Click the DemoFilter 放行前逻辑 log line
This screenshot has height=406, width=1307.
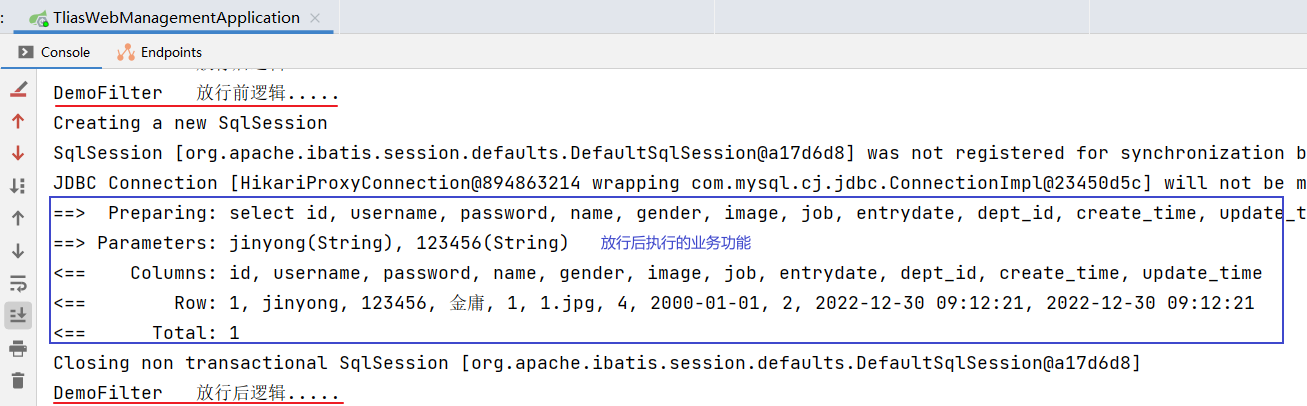[196, 93]
